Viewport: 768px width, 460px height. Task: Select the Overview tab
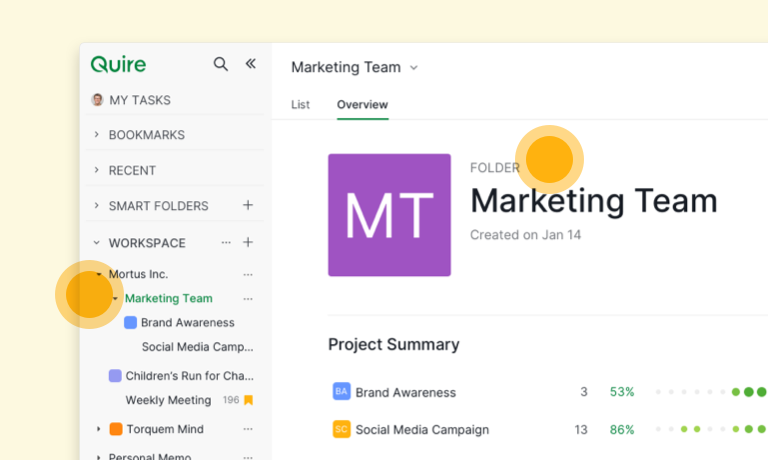coord(362,104)
